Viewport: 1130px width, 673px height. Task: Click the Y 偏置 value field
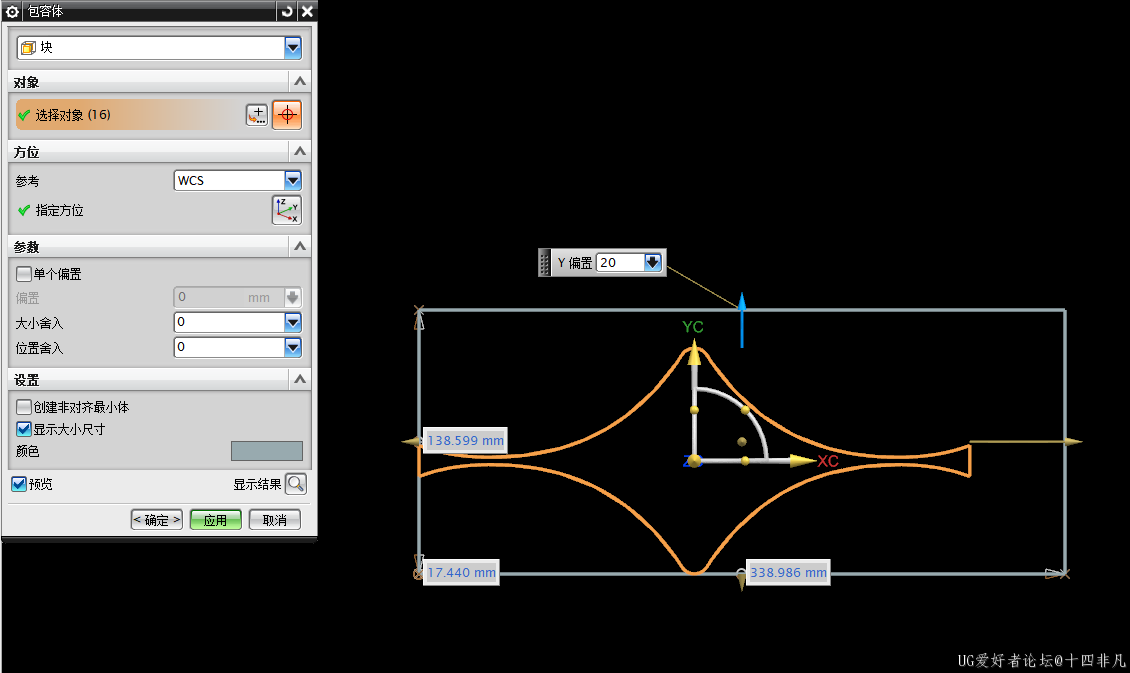(x=620, y=262)
